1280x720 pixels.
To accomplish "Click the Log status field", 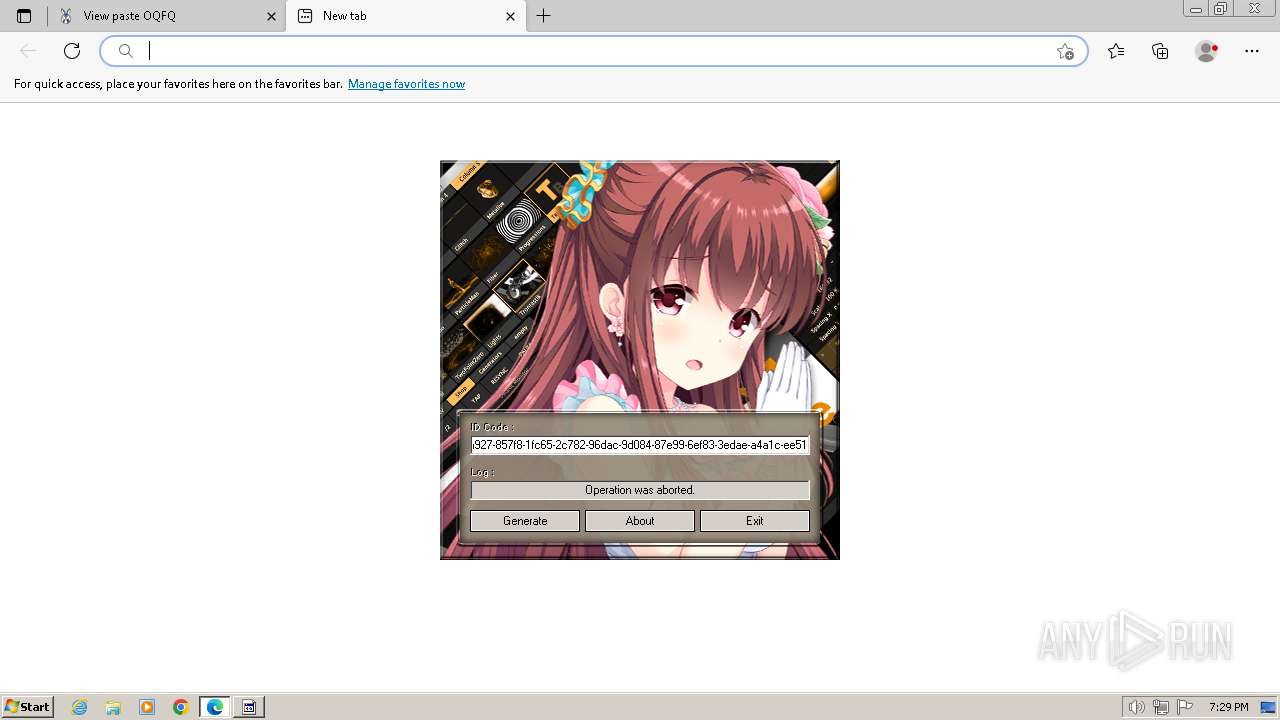I will [x=640, y=490].
